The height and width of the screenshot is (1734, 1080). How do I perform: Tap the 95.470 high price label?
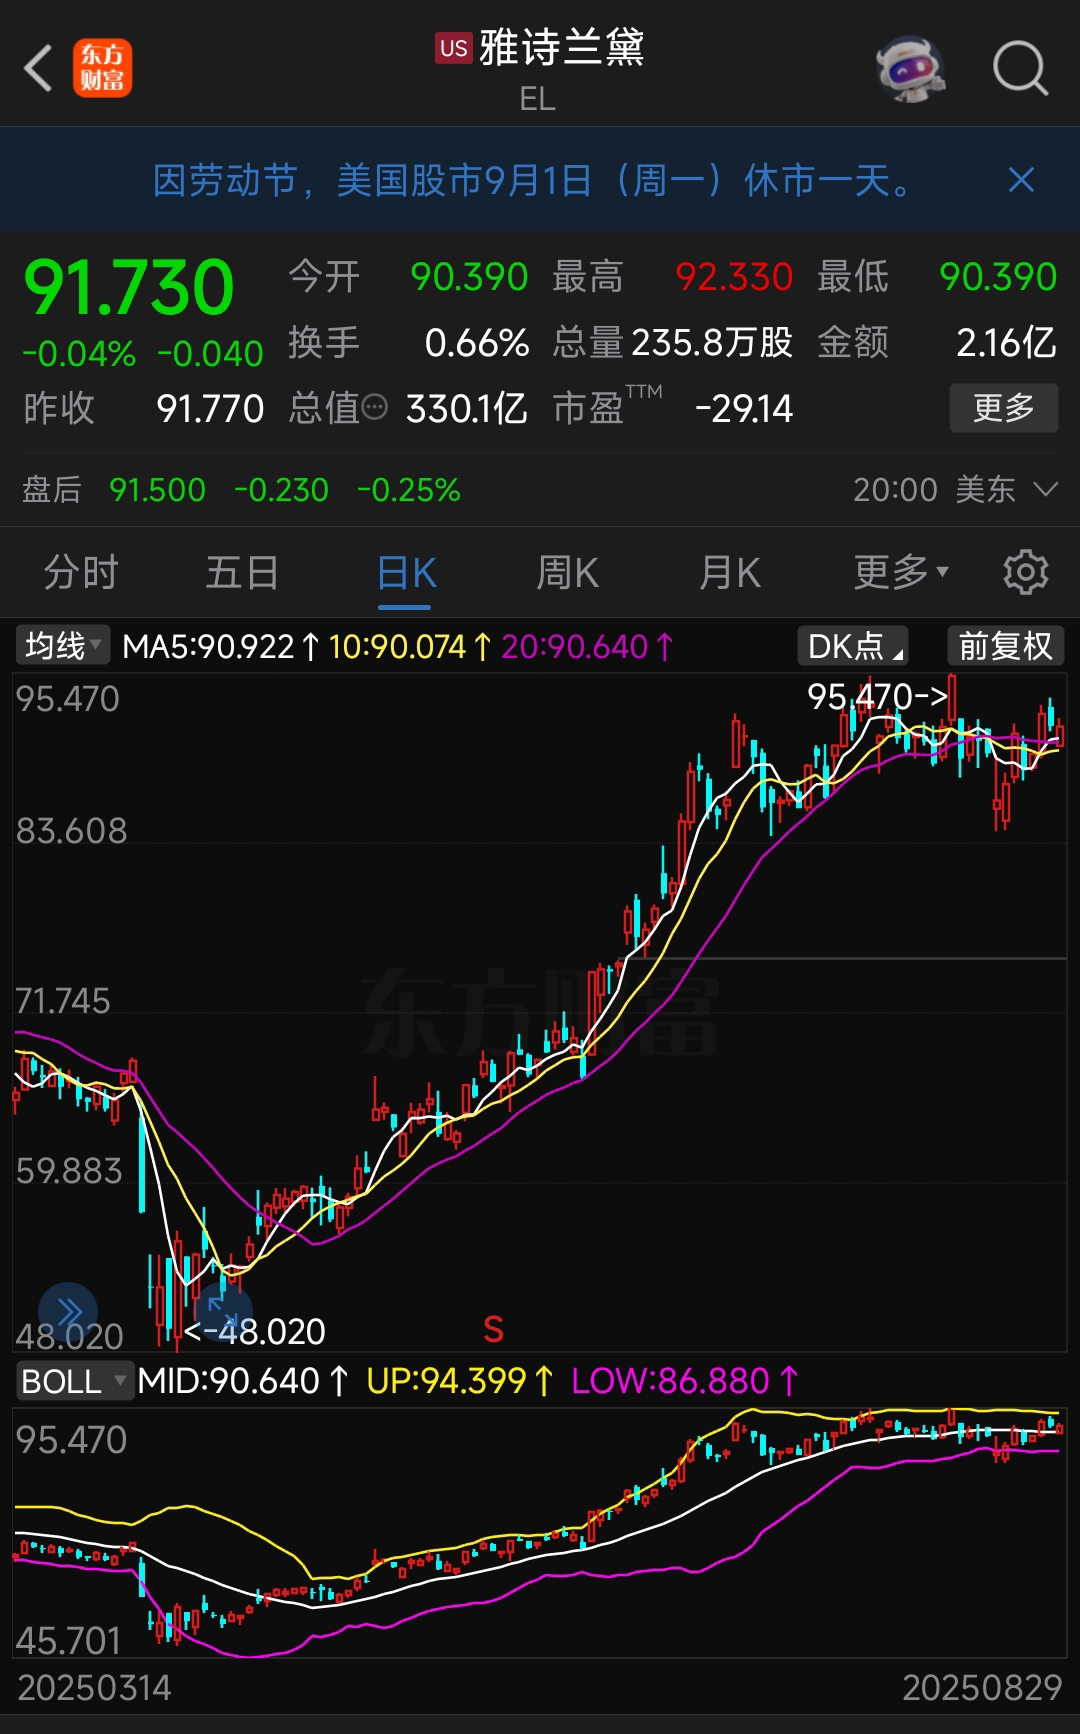(877, 696)
